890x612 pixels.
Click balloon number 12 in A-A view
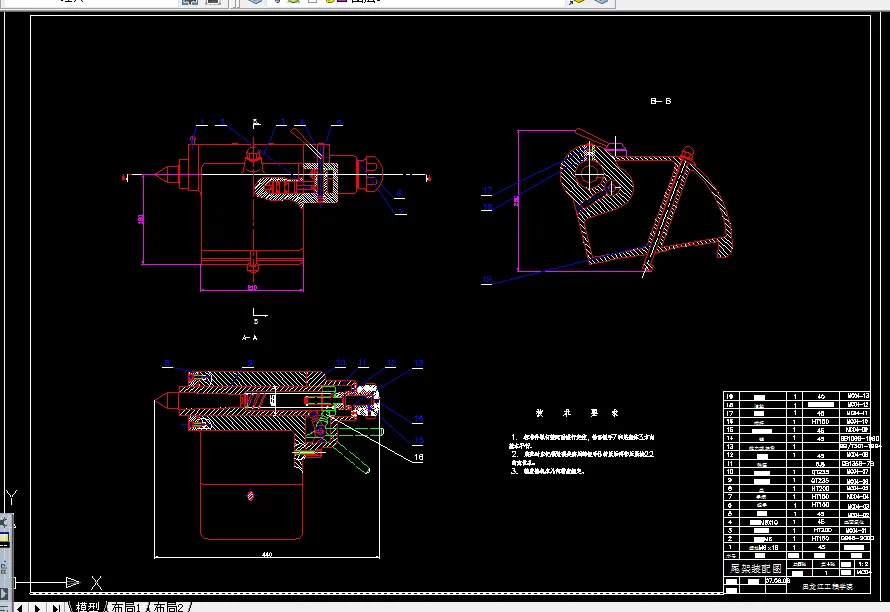click(391, 363)
